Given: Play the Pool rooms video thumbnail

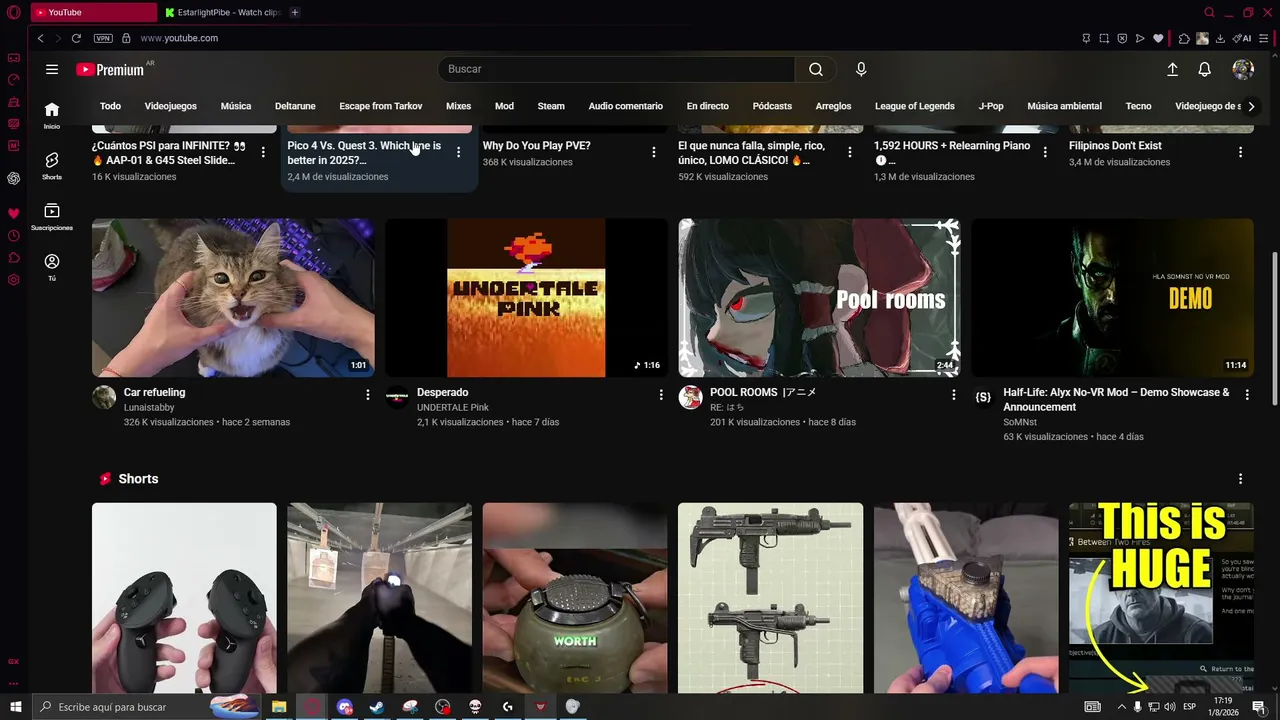Looking at the screenshot, I should pyautogui.click(x=819, y=298).
